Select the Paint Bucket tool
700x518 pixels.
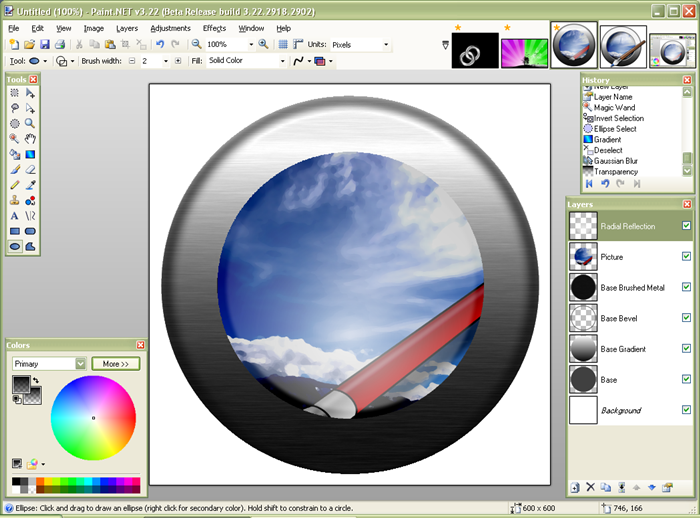15,155
